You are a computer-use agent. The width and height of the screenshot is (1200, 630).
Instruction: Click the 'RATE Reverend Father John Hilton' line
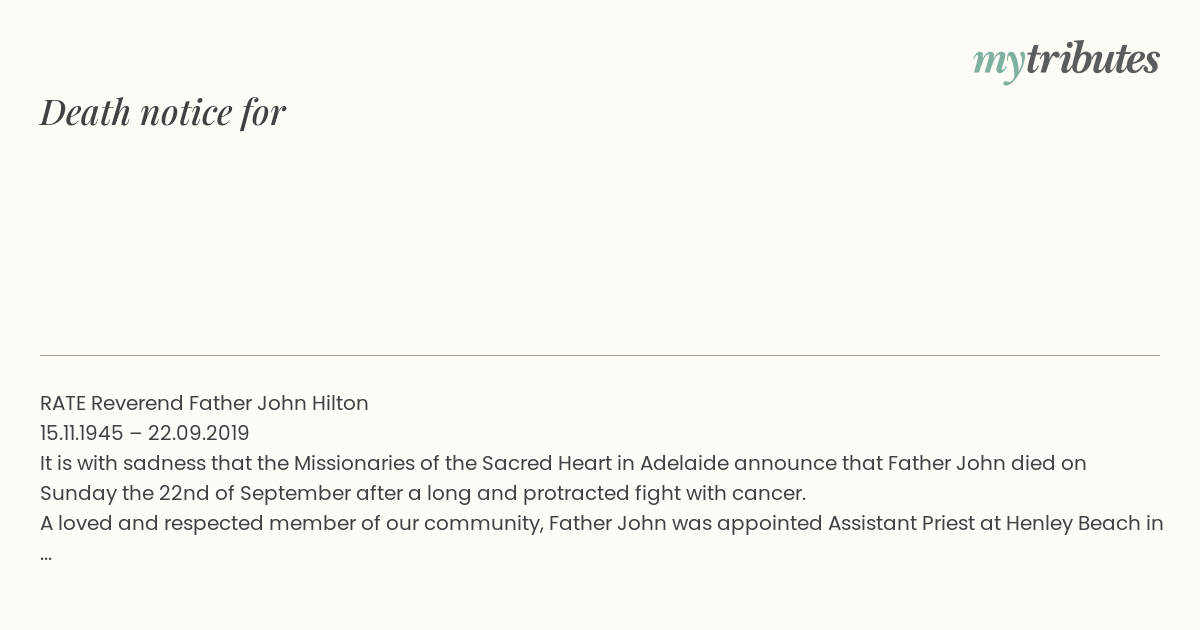click(204, 403)
